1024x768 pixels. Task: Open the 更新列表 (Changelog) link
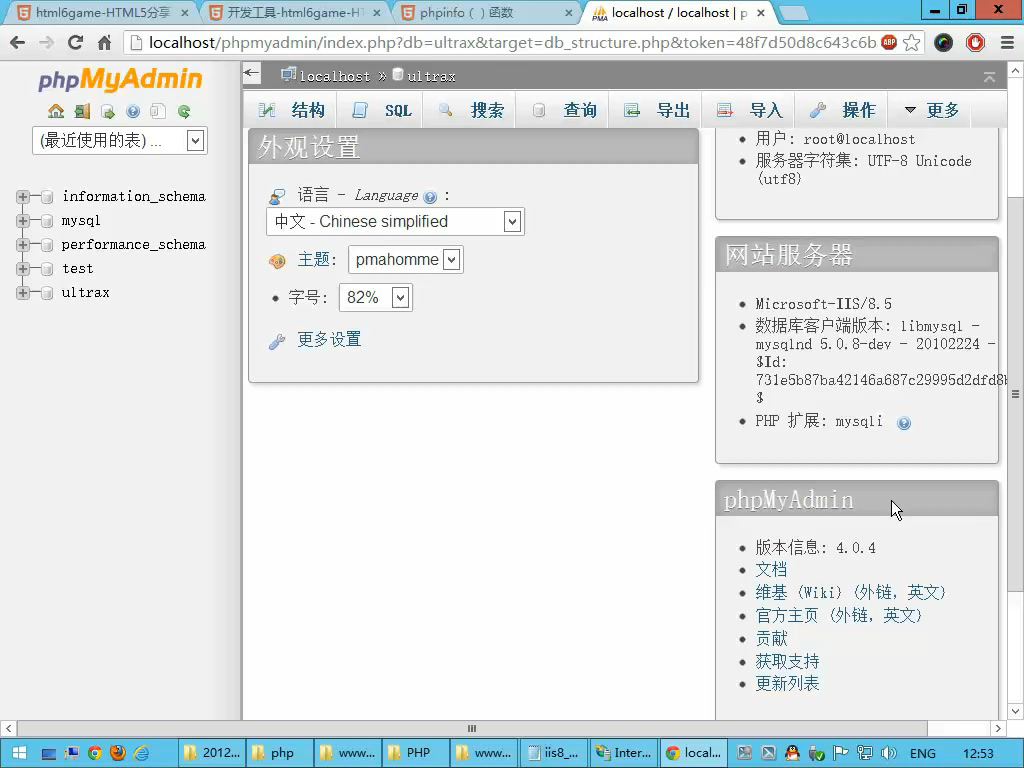coord(787,683)
